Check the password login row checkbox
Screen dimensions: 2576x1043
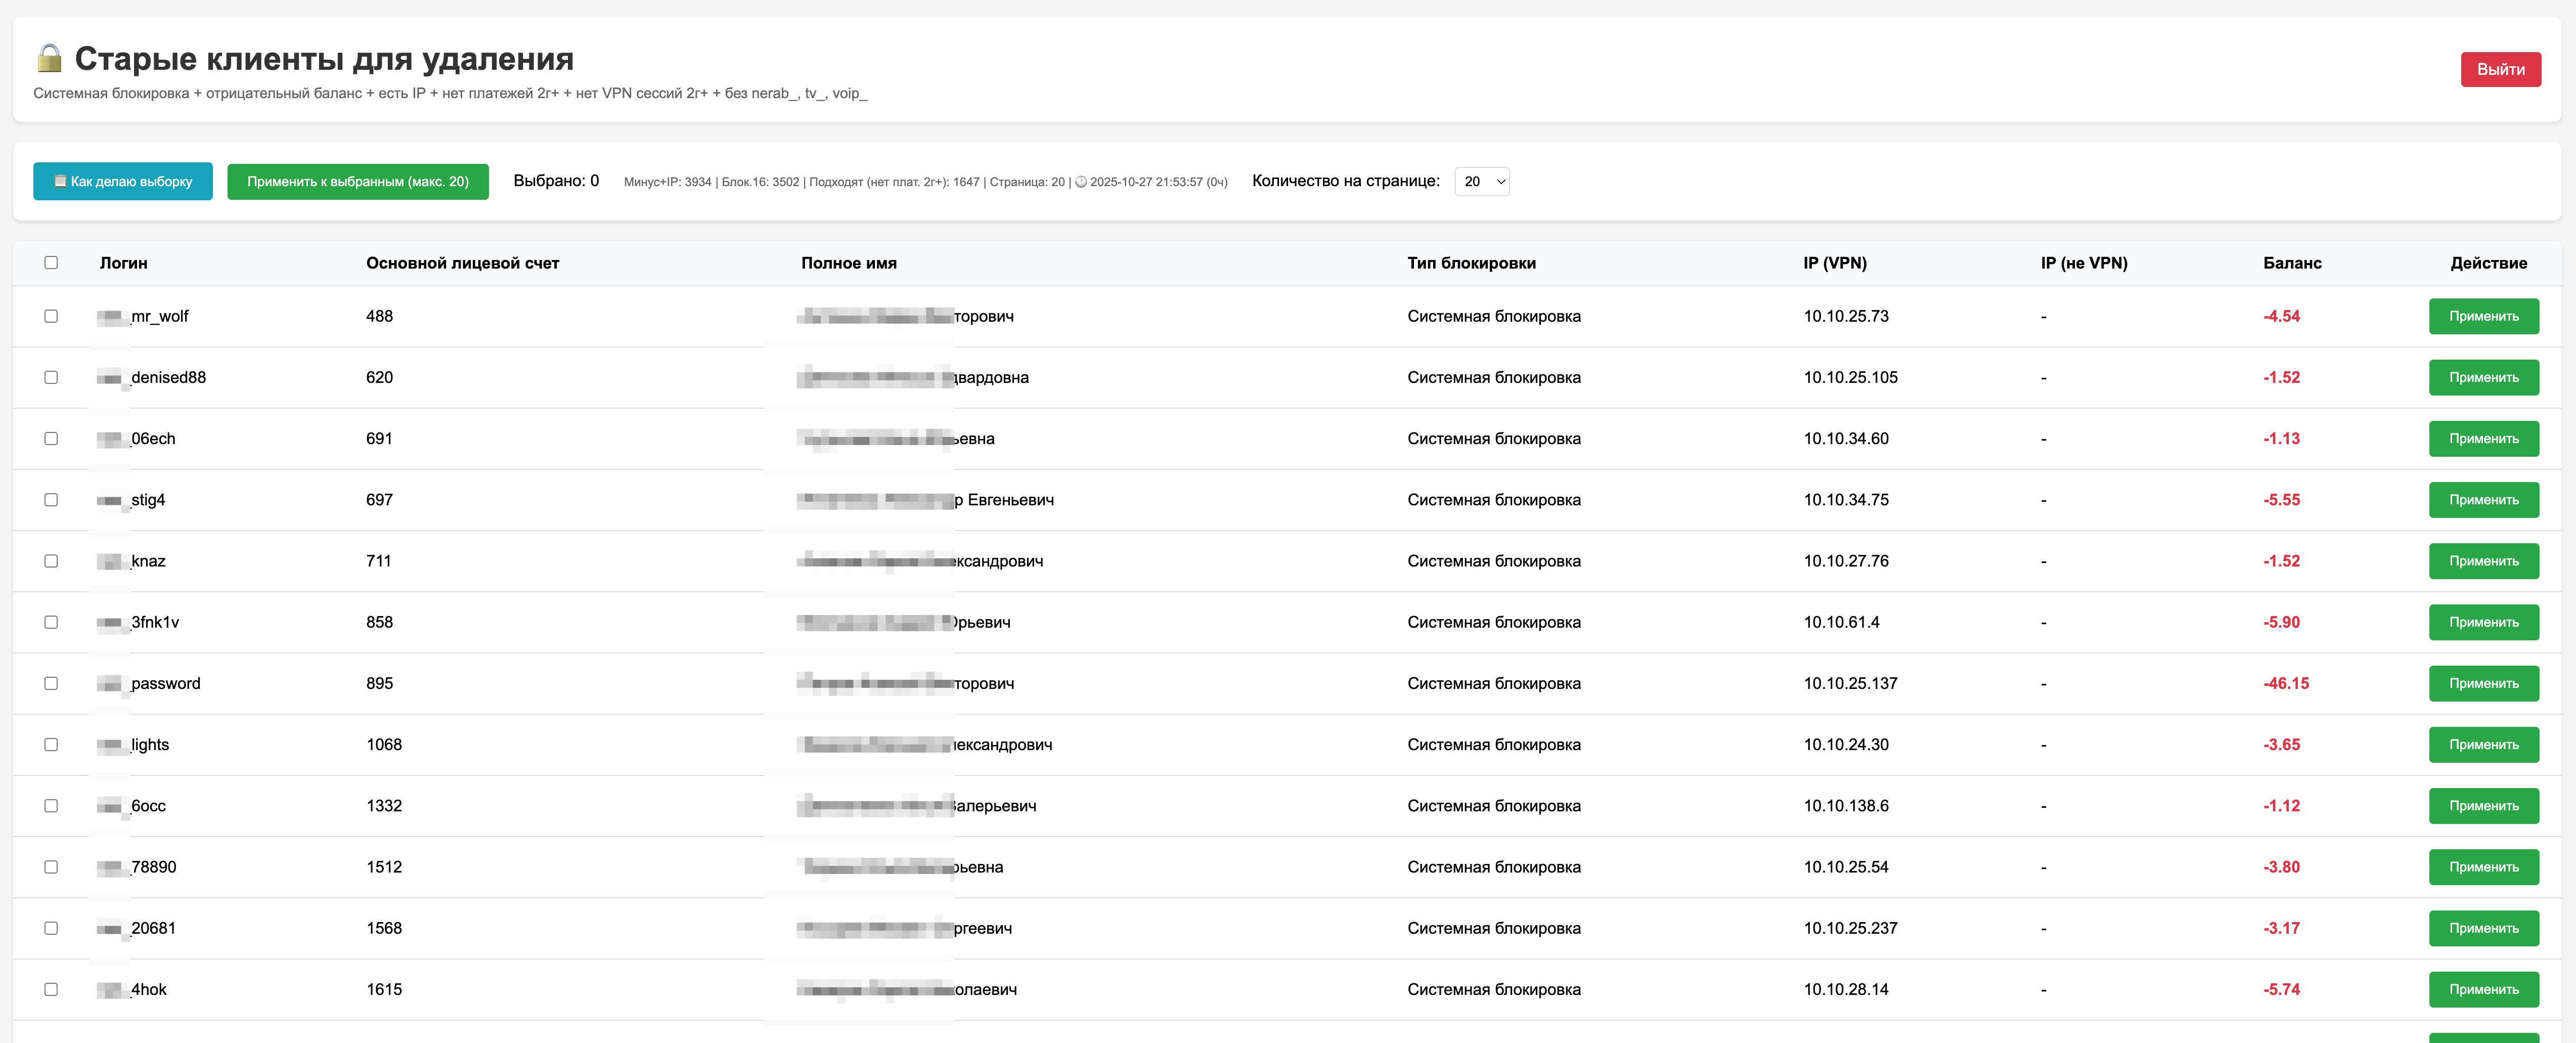pyautogui.click(x=51, y=683)
